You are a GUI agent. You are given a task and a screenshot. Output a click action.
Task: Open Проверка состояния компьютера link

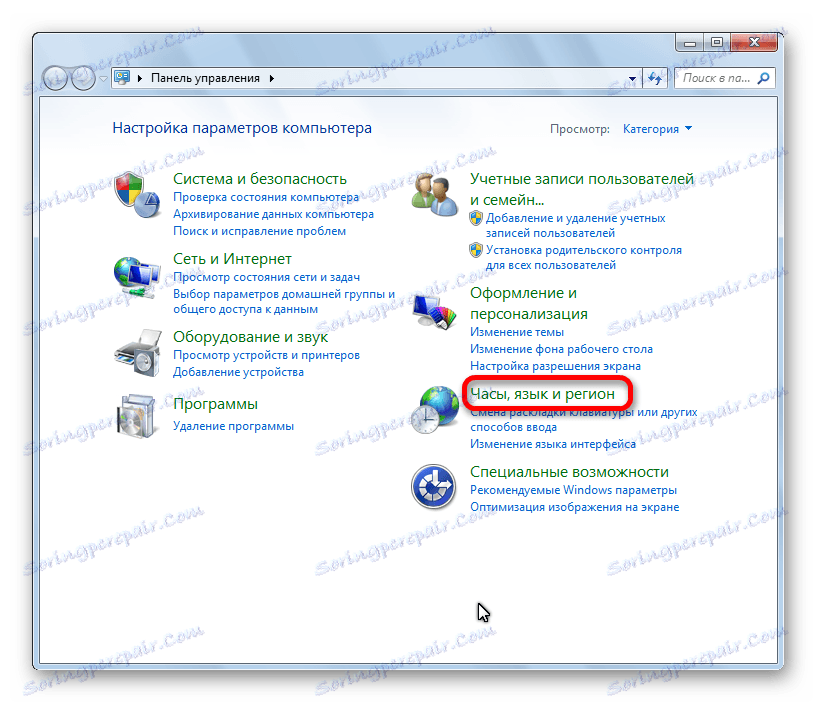[266, 197]
